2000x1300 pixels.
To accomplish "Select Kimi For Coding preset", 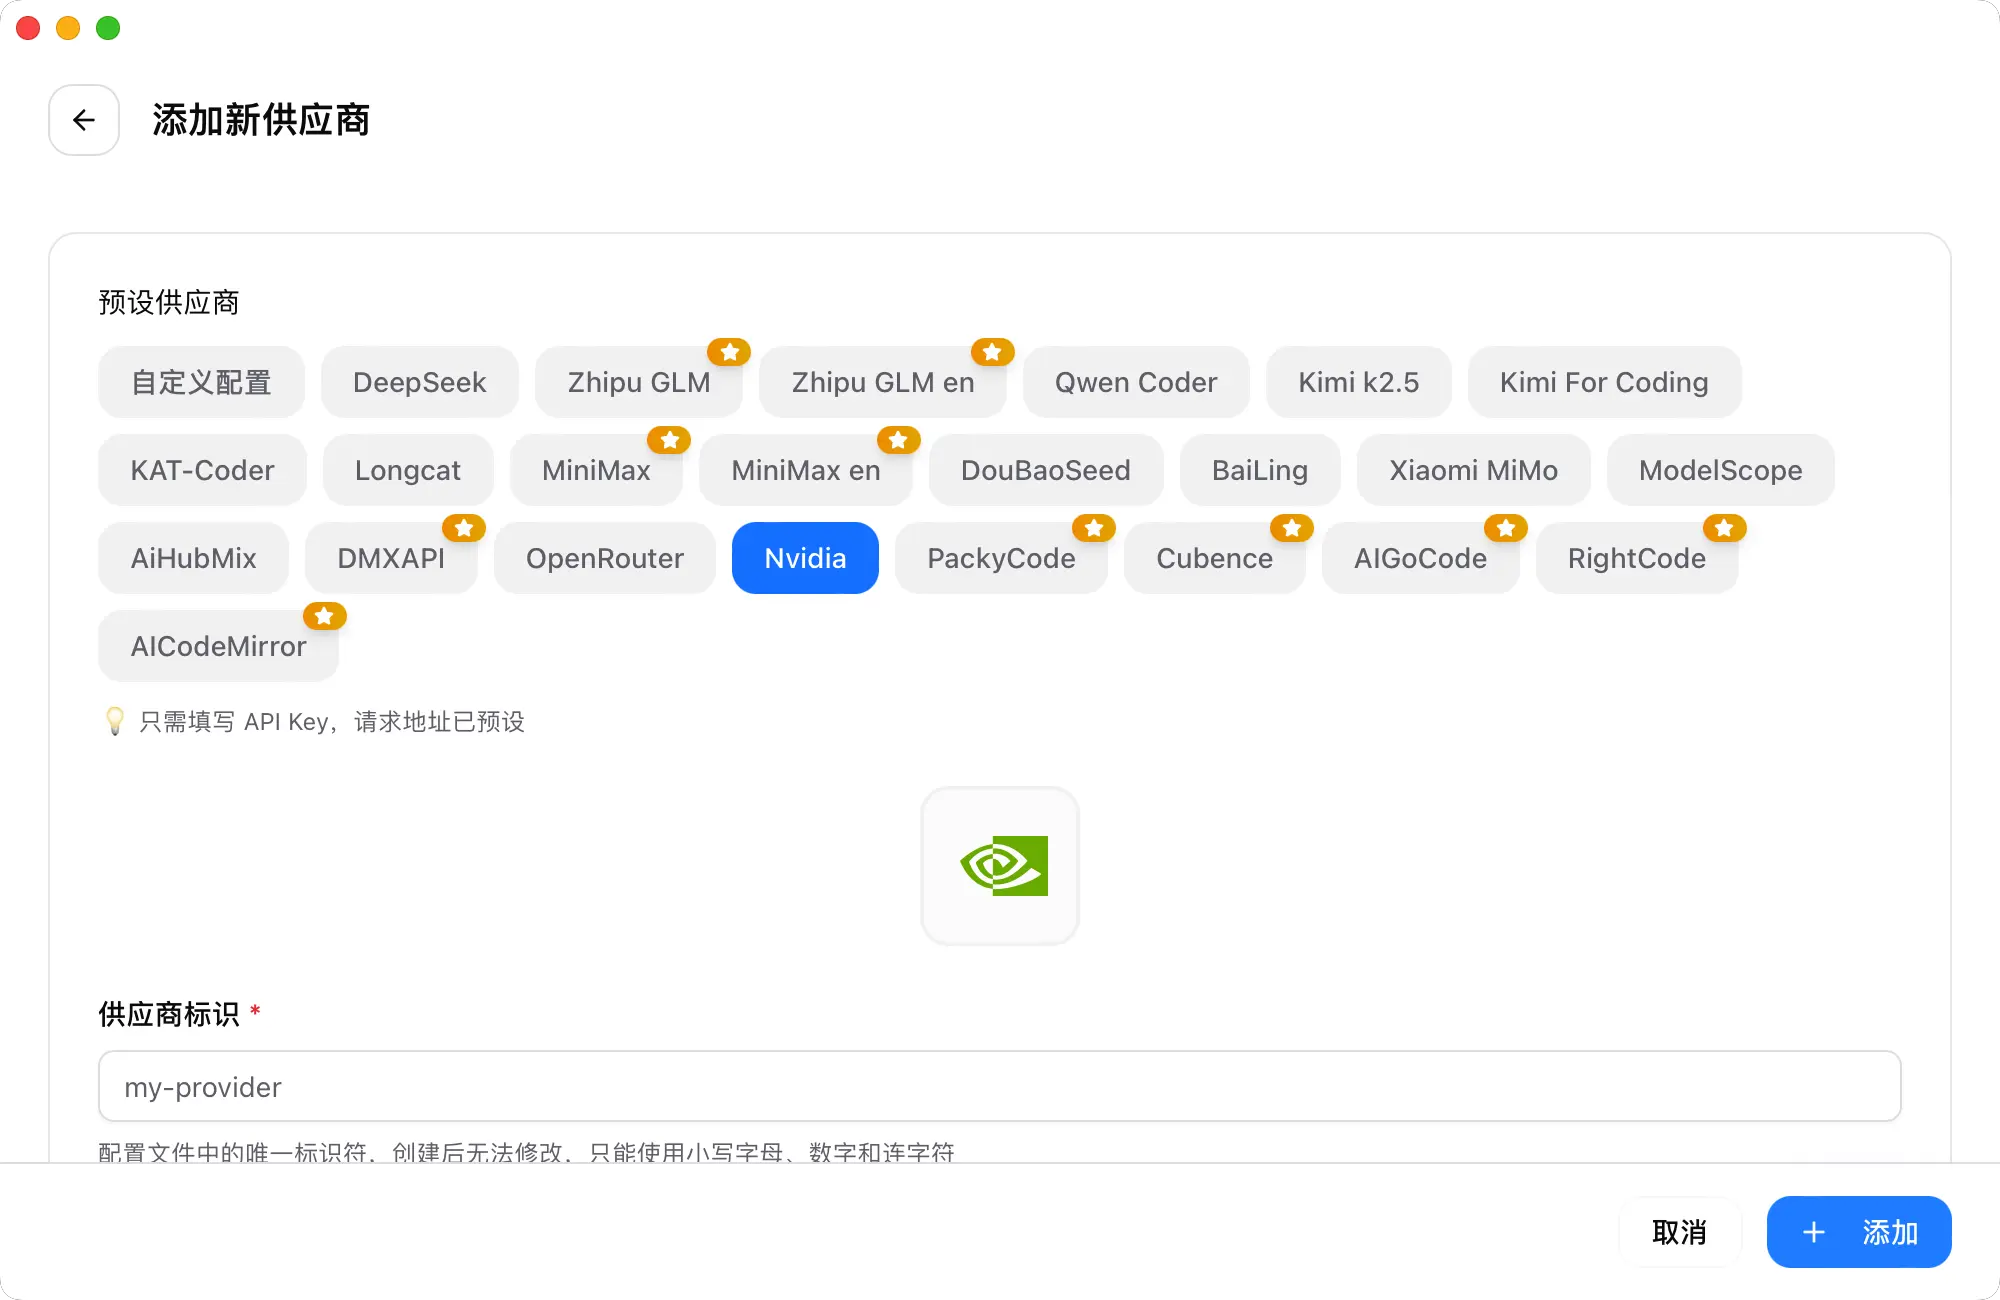I will coord(1603,382).
